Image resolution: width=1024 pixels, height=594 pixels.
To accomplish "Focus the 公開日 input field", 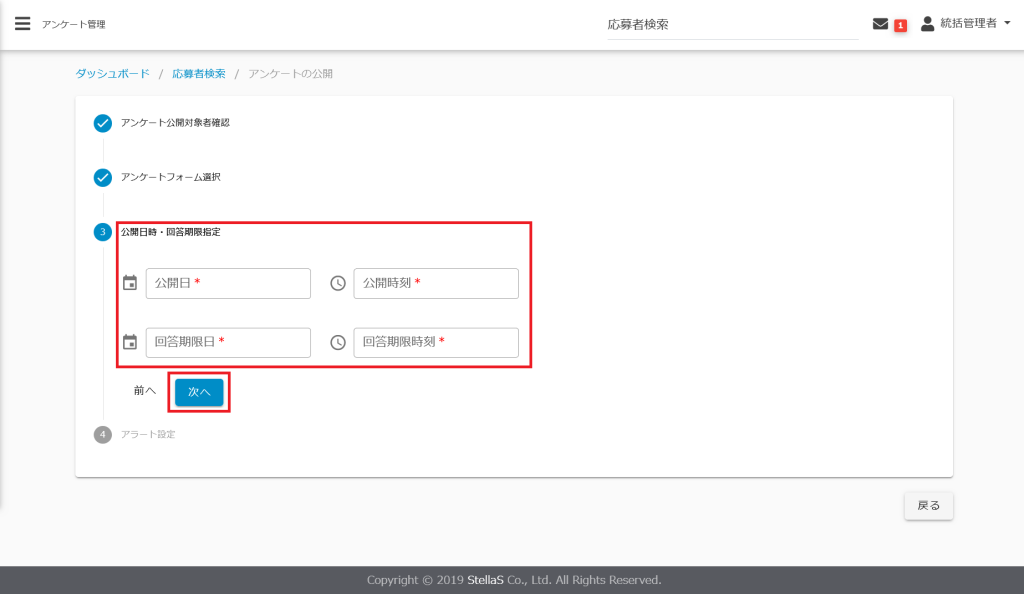I will click(228, 283).
